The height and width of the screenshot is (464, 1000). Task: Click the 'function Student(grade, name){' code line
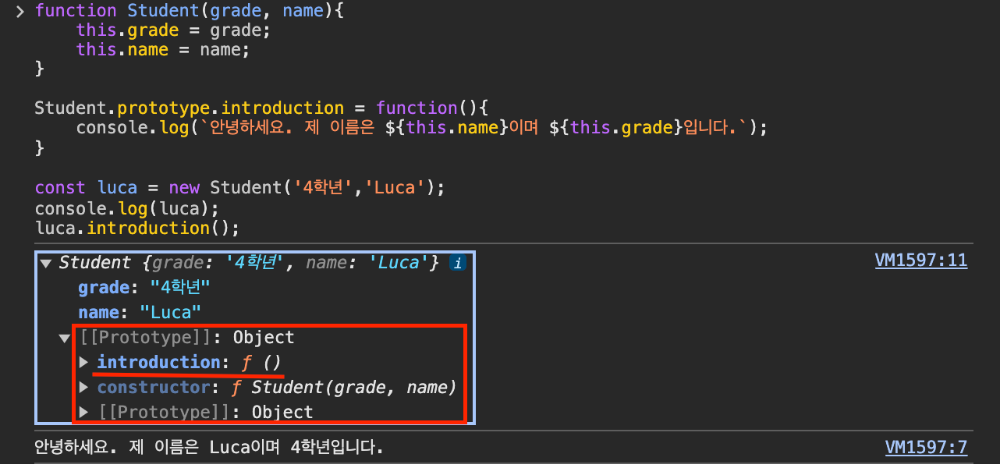pos(189,11)
